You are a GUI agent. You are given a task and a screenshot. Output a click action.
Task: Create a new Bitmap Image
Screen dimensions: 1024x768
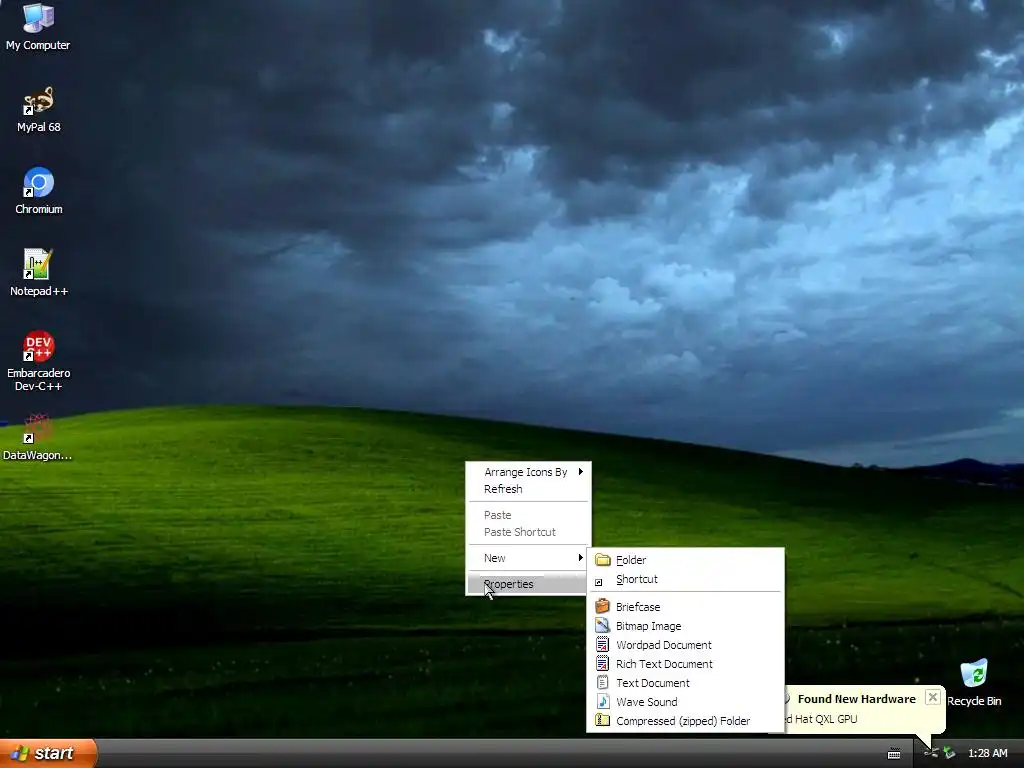[x=685, y=626]
